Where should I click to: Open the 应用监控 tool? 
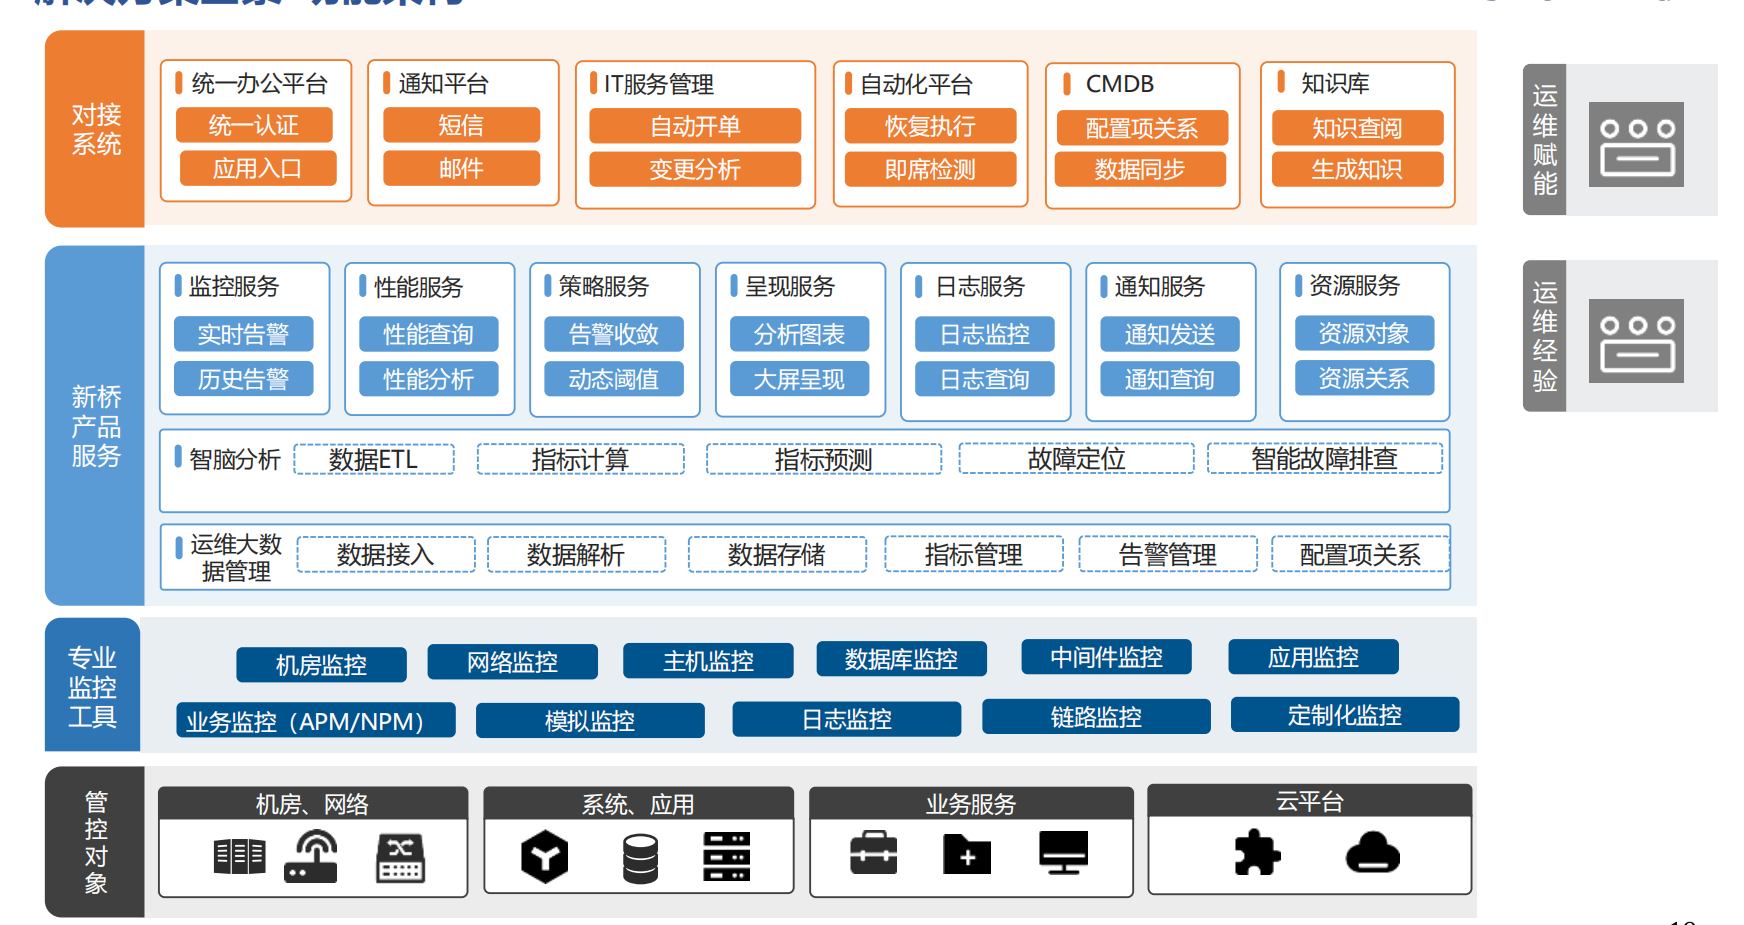1314,657
